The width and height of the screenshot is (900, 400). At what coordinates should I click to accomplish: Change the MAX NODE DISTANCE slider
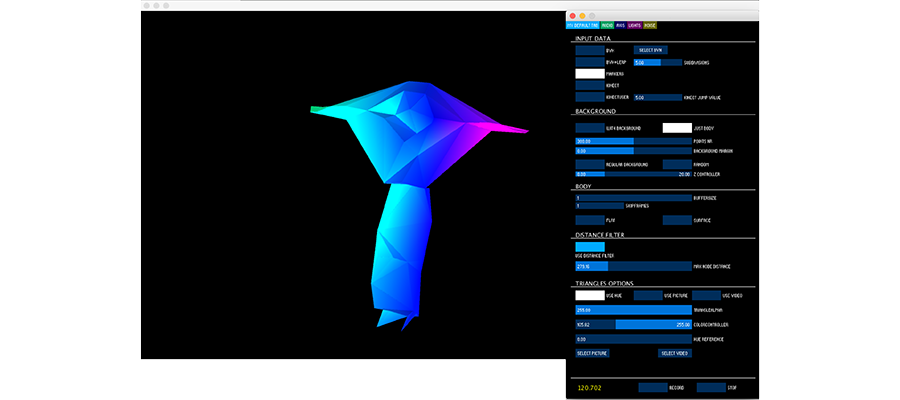click(x=634, y=266)
